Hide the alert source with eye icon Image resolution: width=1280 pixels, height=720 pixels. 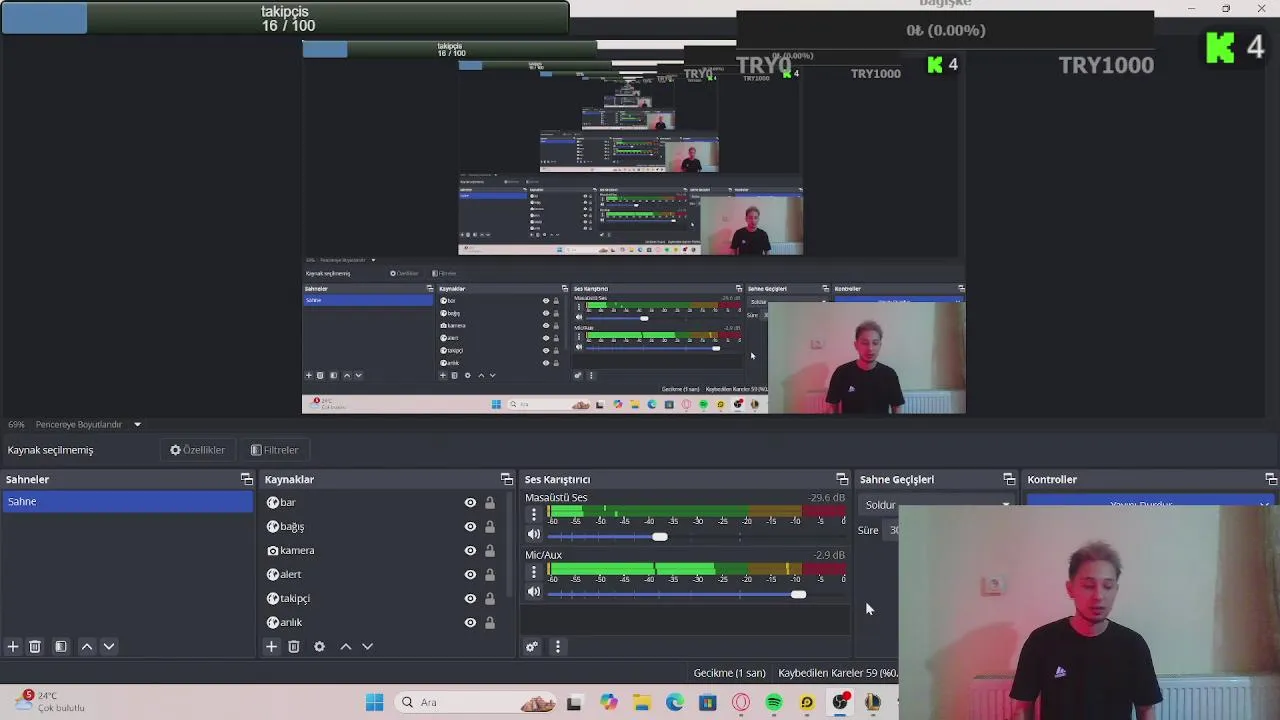point(470,575)
